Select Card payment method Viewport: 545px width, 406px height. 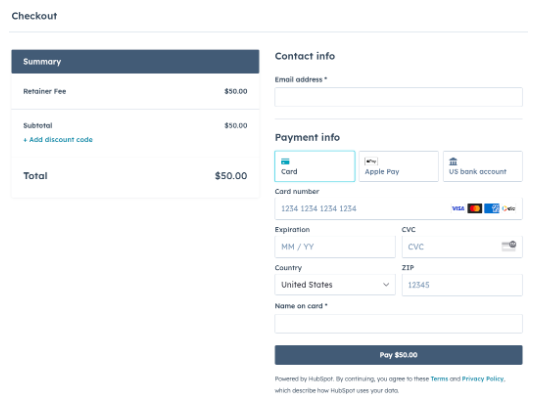coord(315,166)
